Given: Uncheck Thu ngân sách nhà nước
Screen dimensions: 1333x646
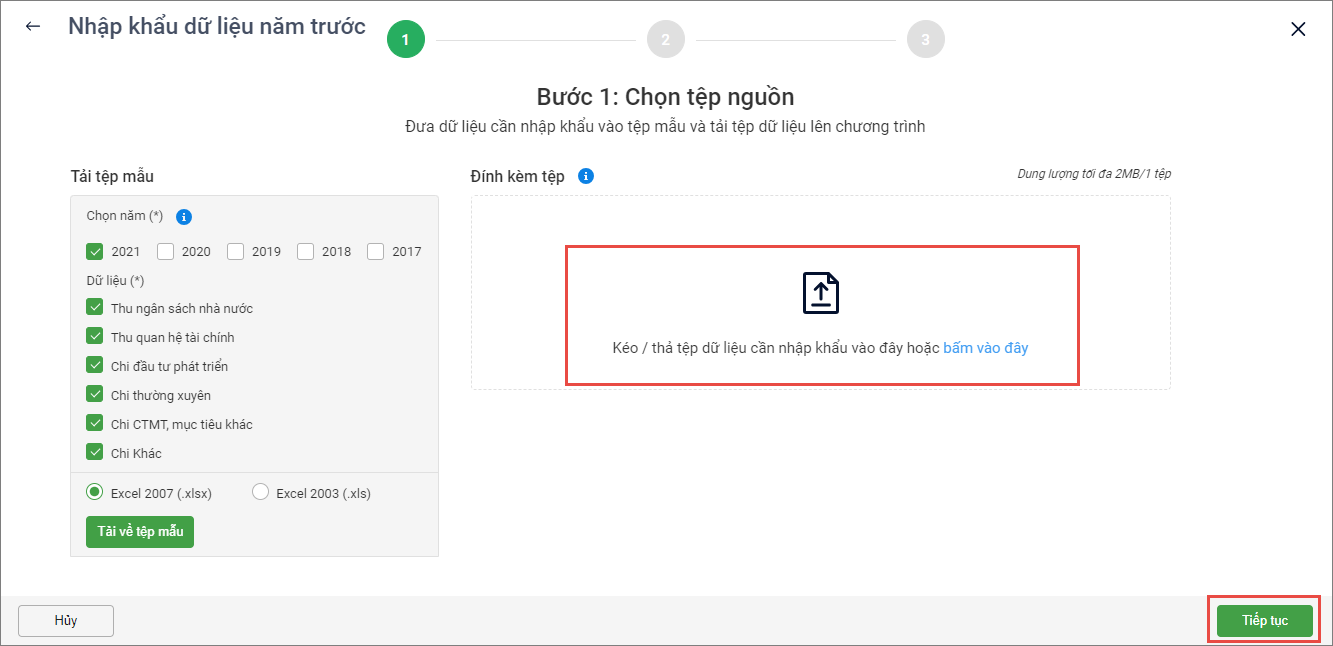Looking at the screenshot, I should pyautogui.click(x=95, y=308).
